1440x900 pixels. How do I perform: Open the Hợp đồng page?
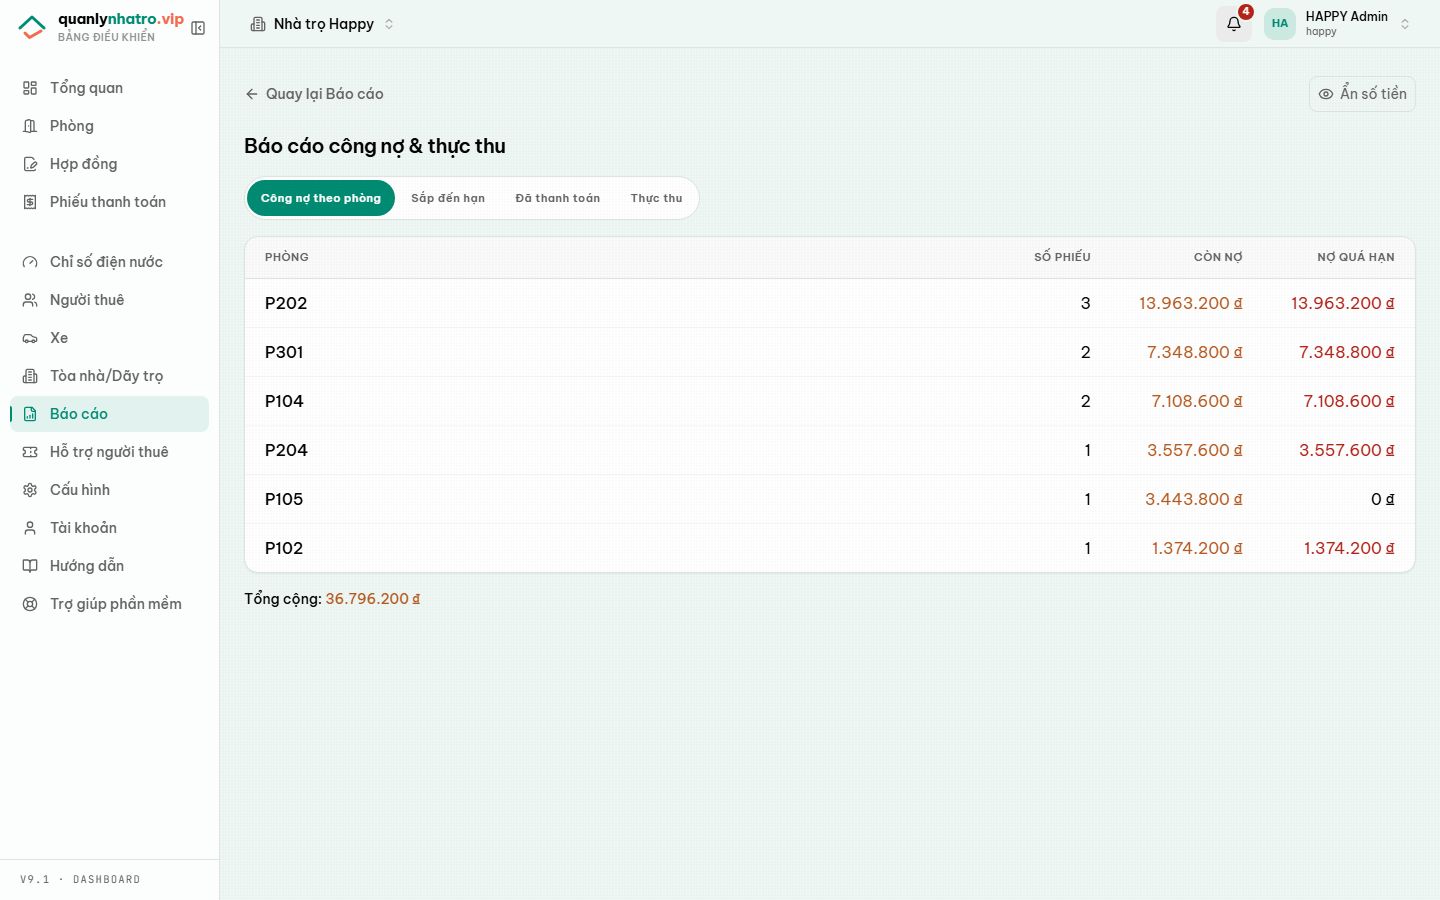point(110,164)
